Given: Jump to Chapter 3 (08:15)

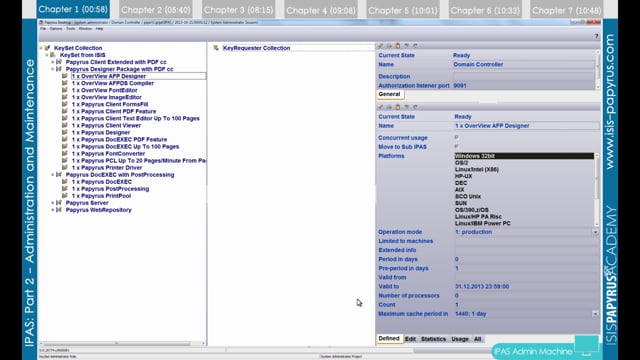Looking at the screenshot, I should 238,10.
